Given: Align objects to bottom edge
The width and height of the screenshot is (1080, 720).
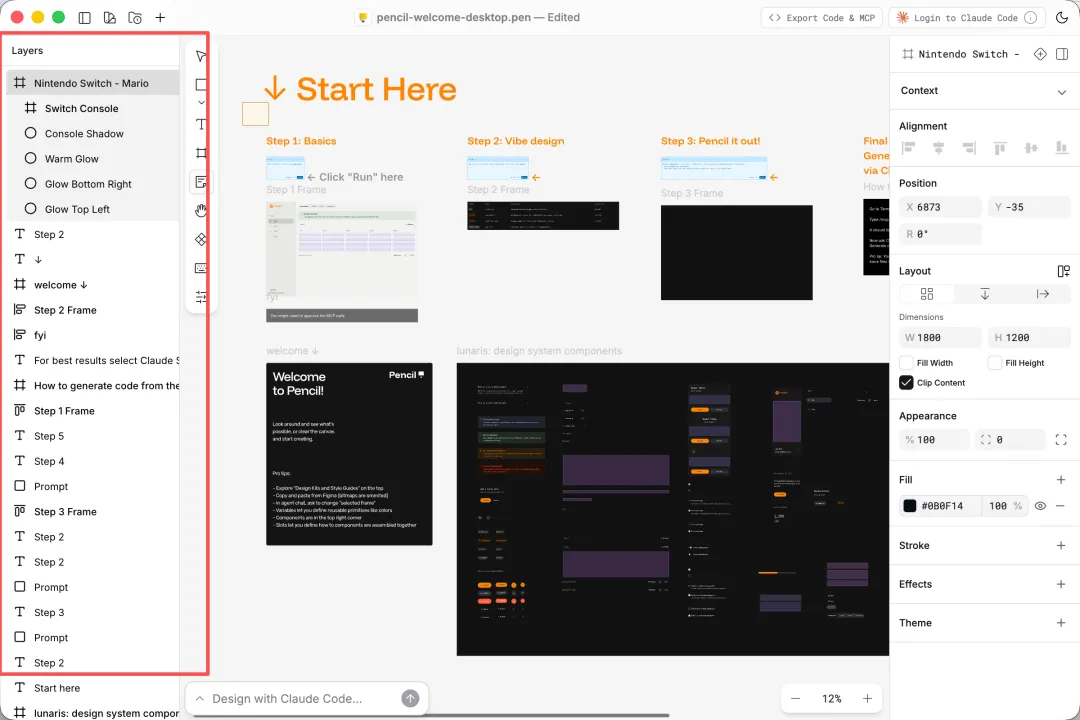Looking at the screenshot, I should (1061, 147).
